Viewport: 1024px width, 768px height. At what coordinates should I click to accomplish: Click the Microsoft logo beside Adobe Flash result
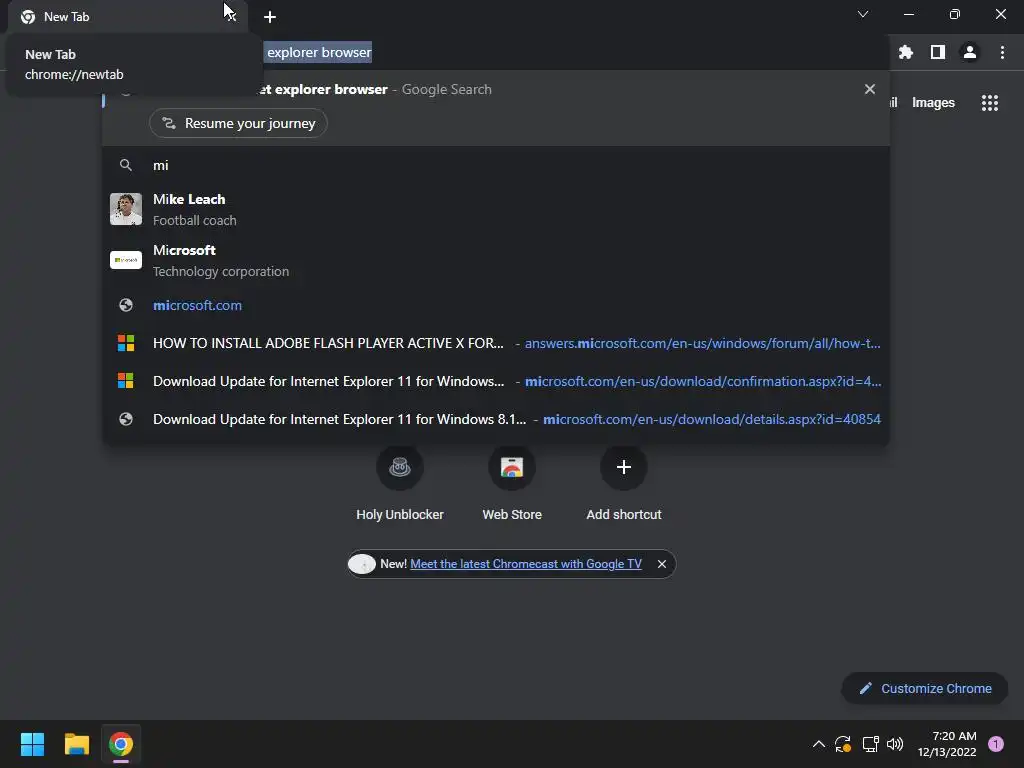click(126, 344)
